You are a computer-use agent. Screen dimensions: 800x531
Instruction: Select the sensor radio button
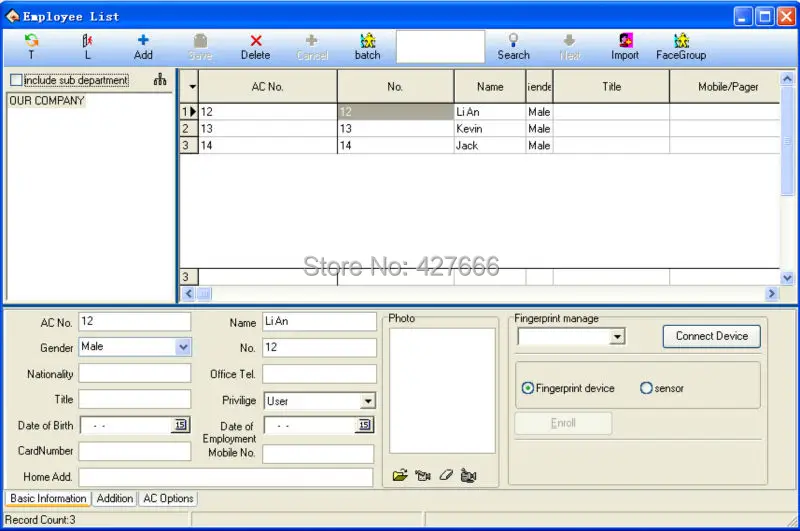646,388
